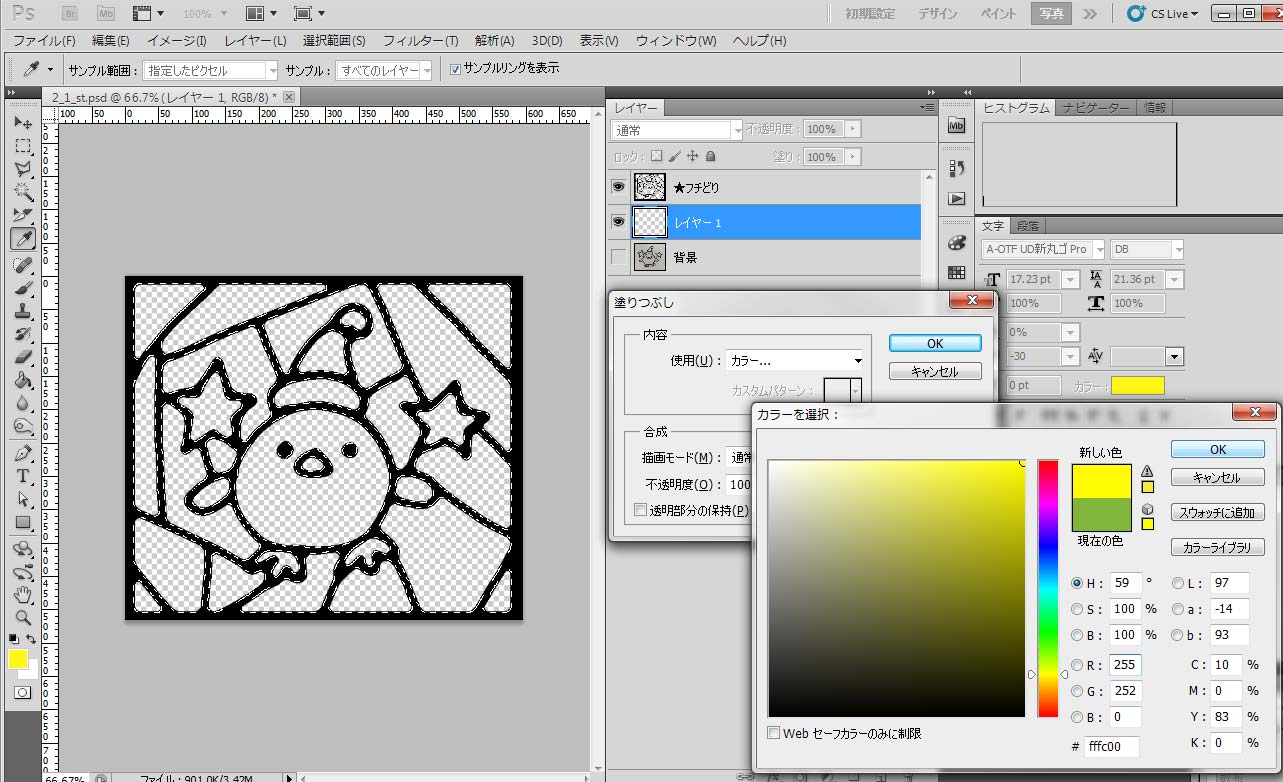
Task: Select the Hand tool
Action: 22,595
